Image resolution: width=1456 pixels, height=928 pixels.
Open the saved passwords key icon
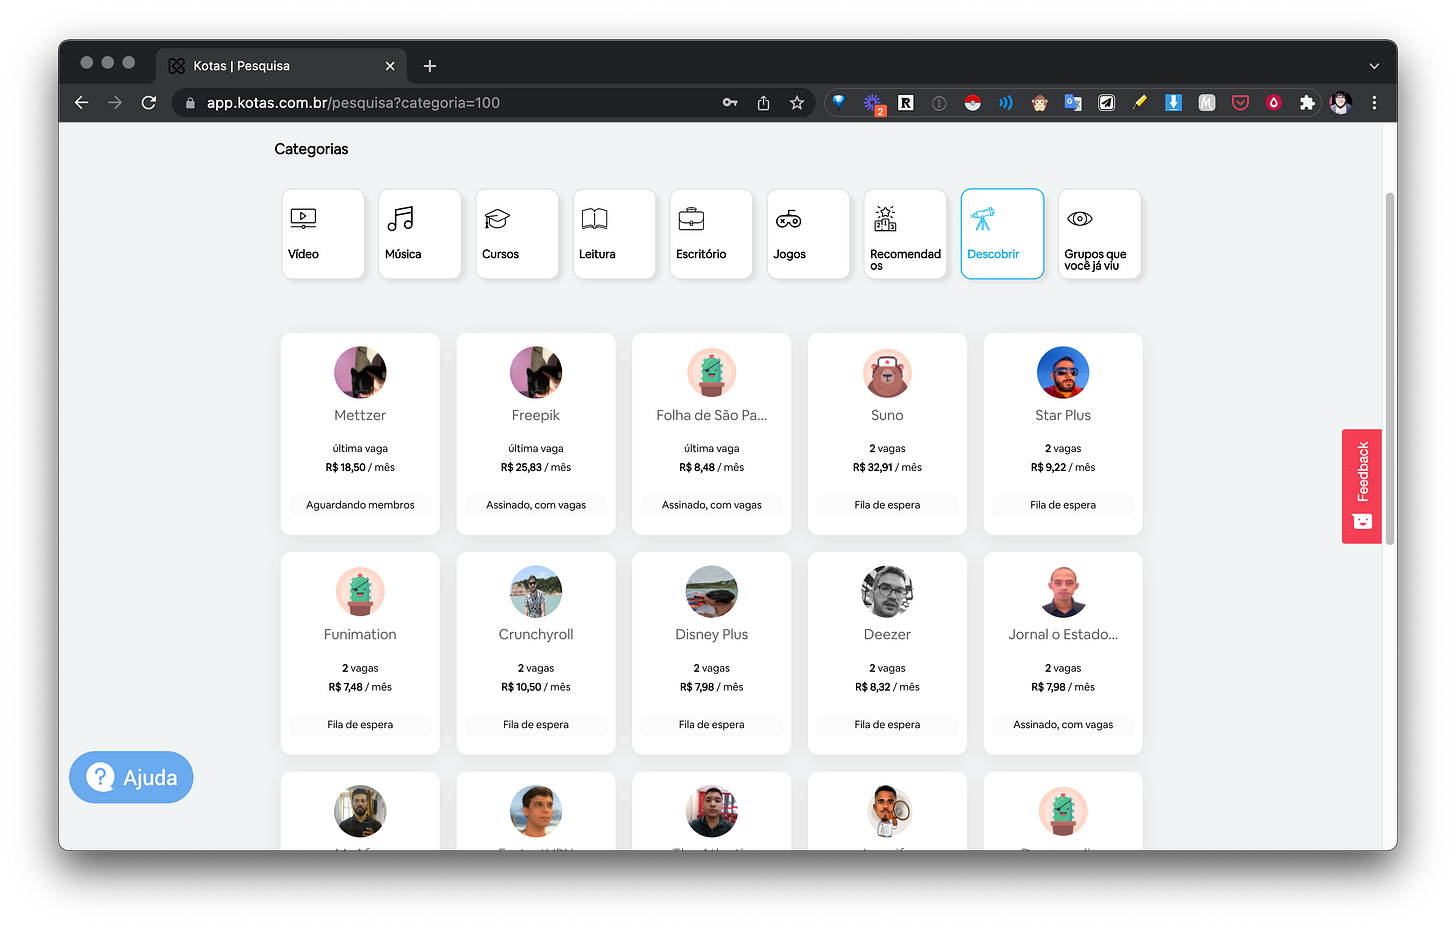click(730, 102)
